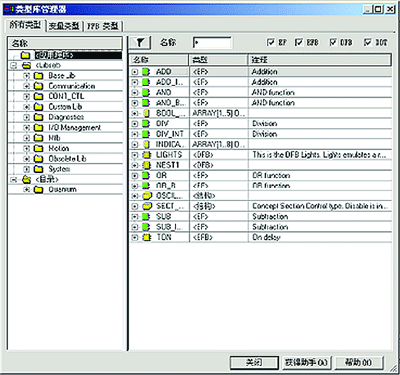
Task: Click the Base_Lib folder icon
Action: click(39, 76)
